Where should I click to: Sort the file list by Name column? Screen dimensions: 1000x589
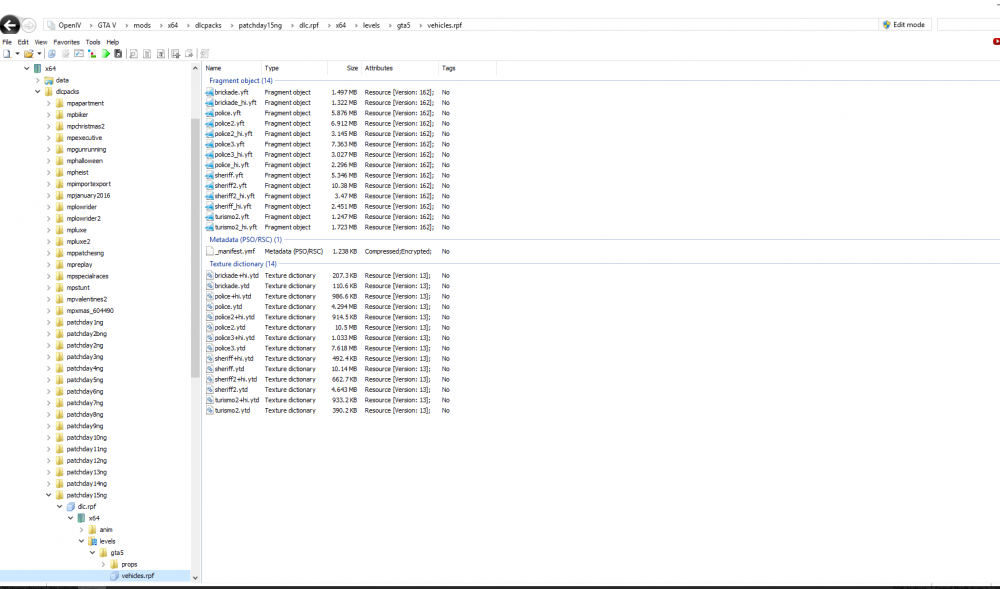(232, 68)
